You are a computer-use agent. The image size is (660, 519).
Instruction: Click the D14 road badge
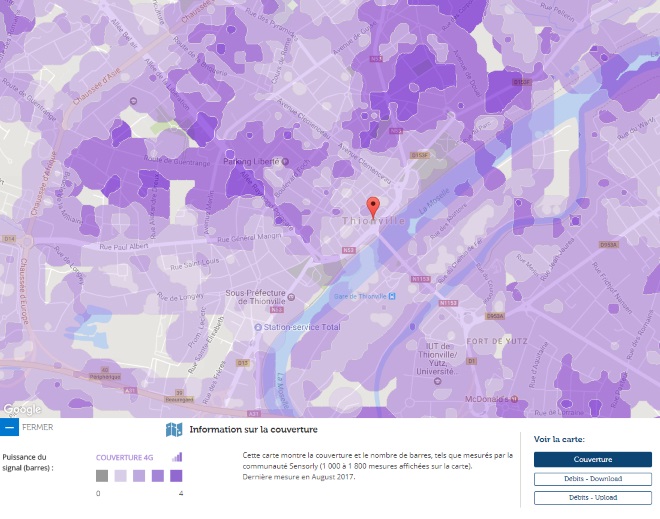(x=9, y=239)
